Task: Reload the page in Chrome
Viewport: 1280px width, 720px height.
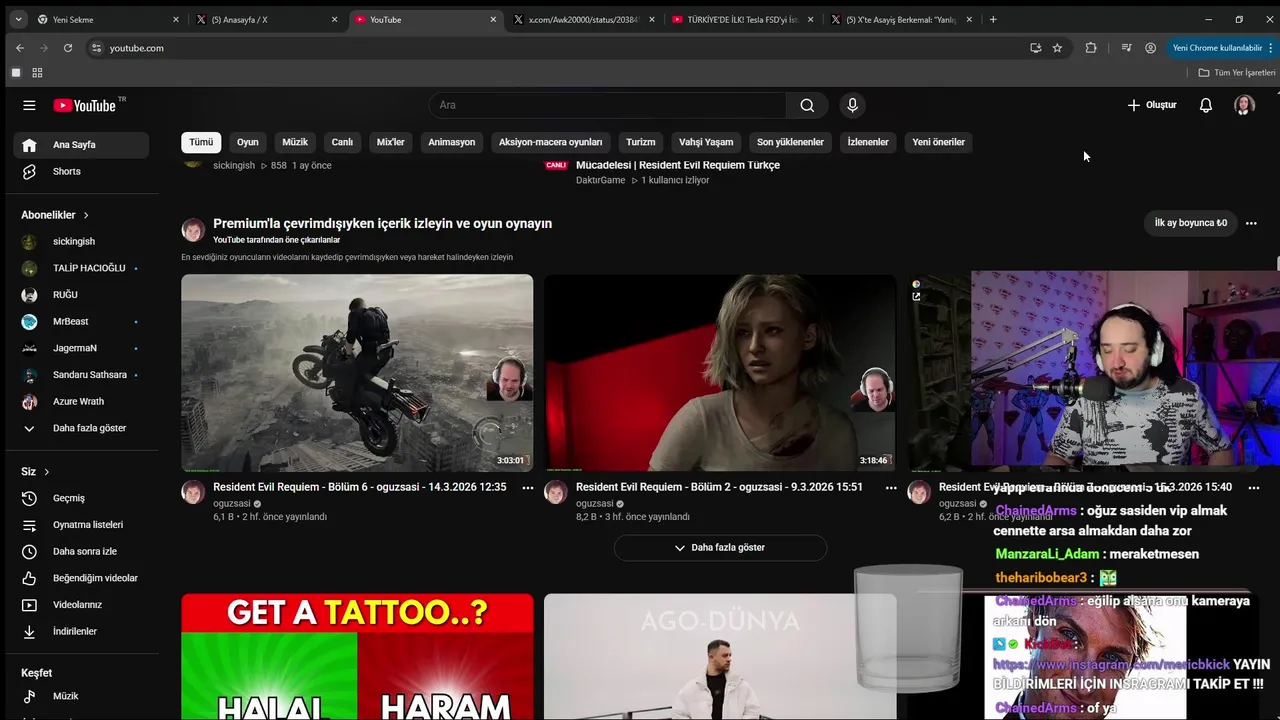Action: point(67,48)
